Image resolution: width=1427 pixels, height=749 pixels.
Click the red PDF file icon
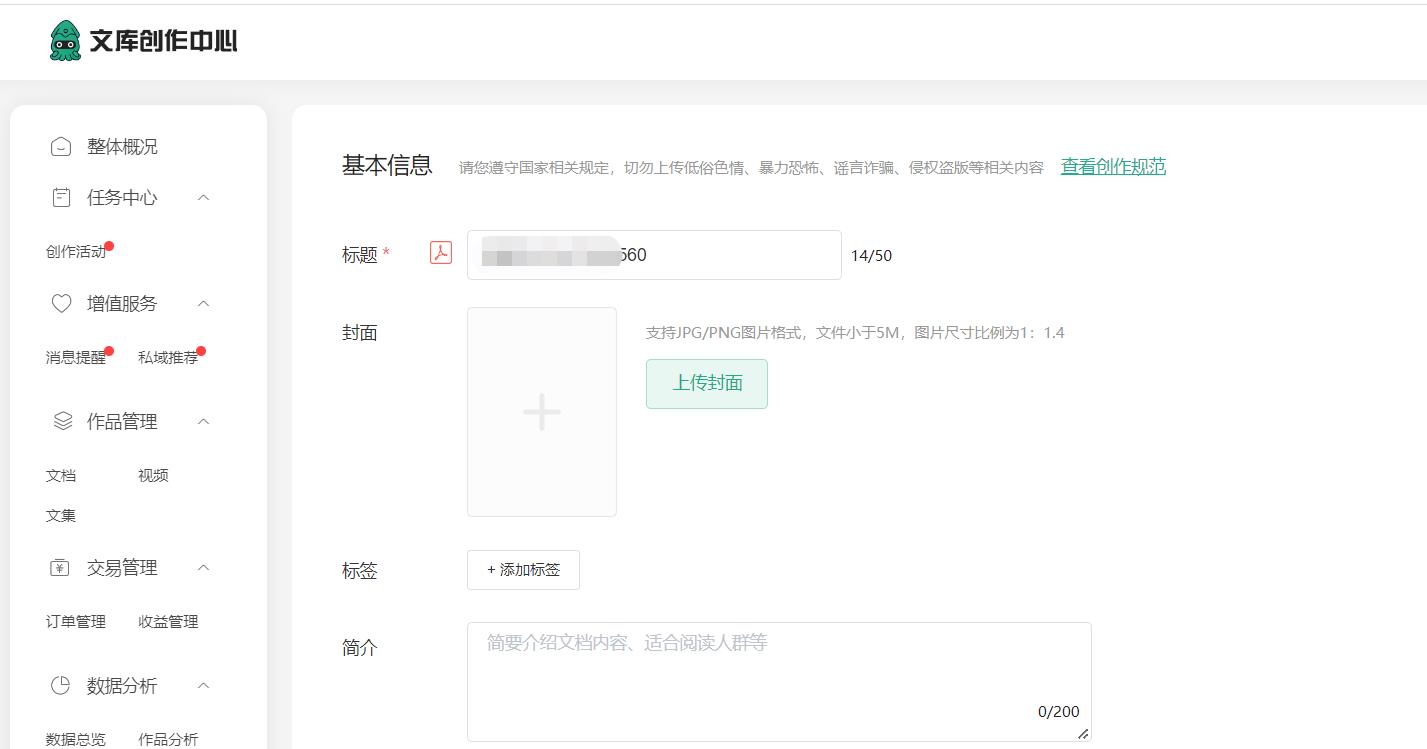click(x=441, y=253)
